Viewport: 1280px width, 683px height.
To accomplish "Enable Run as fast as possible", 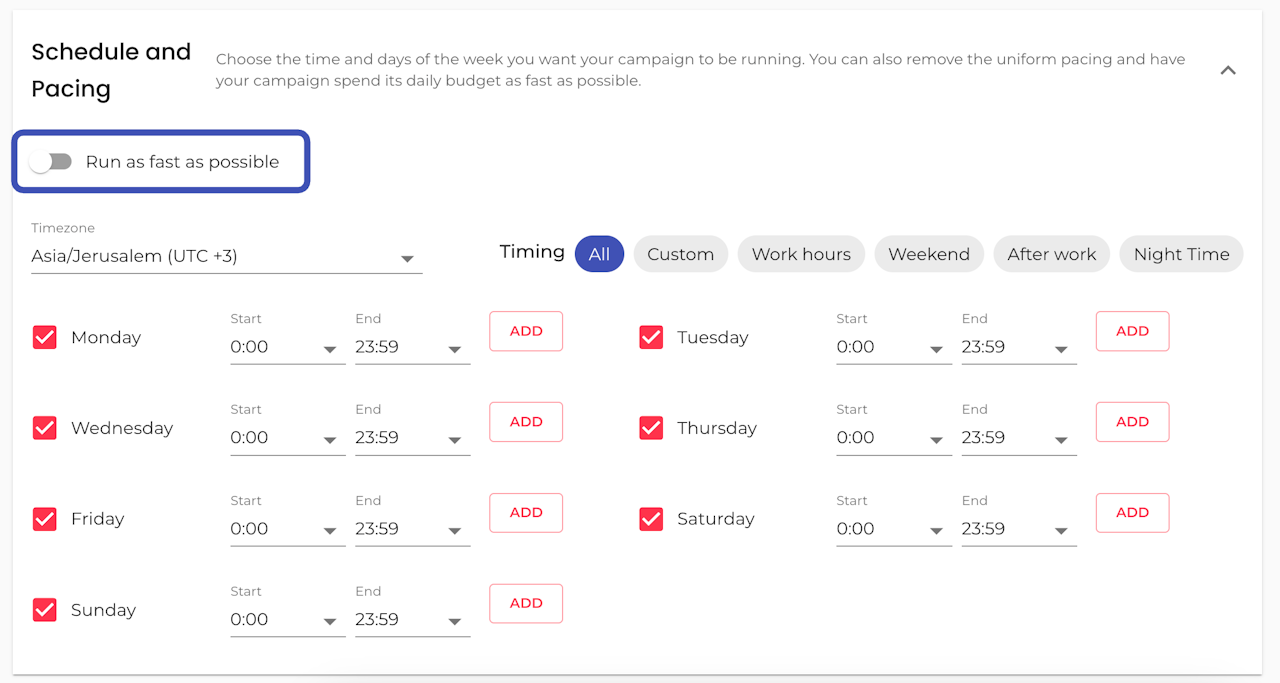I will coord(51,162).
